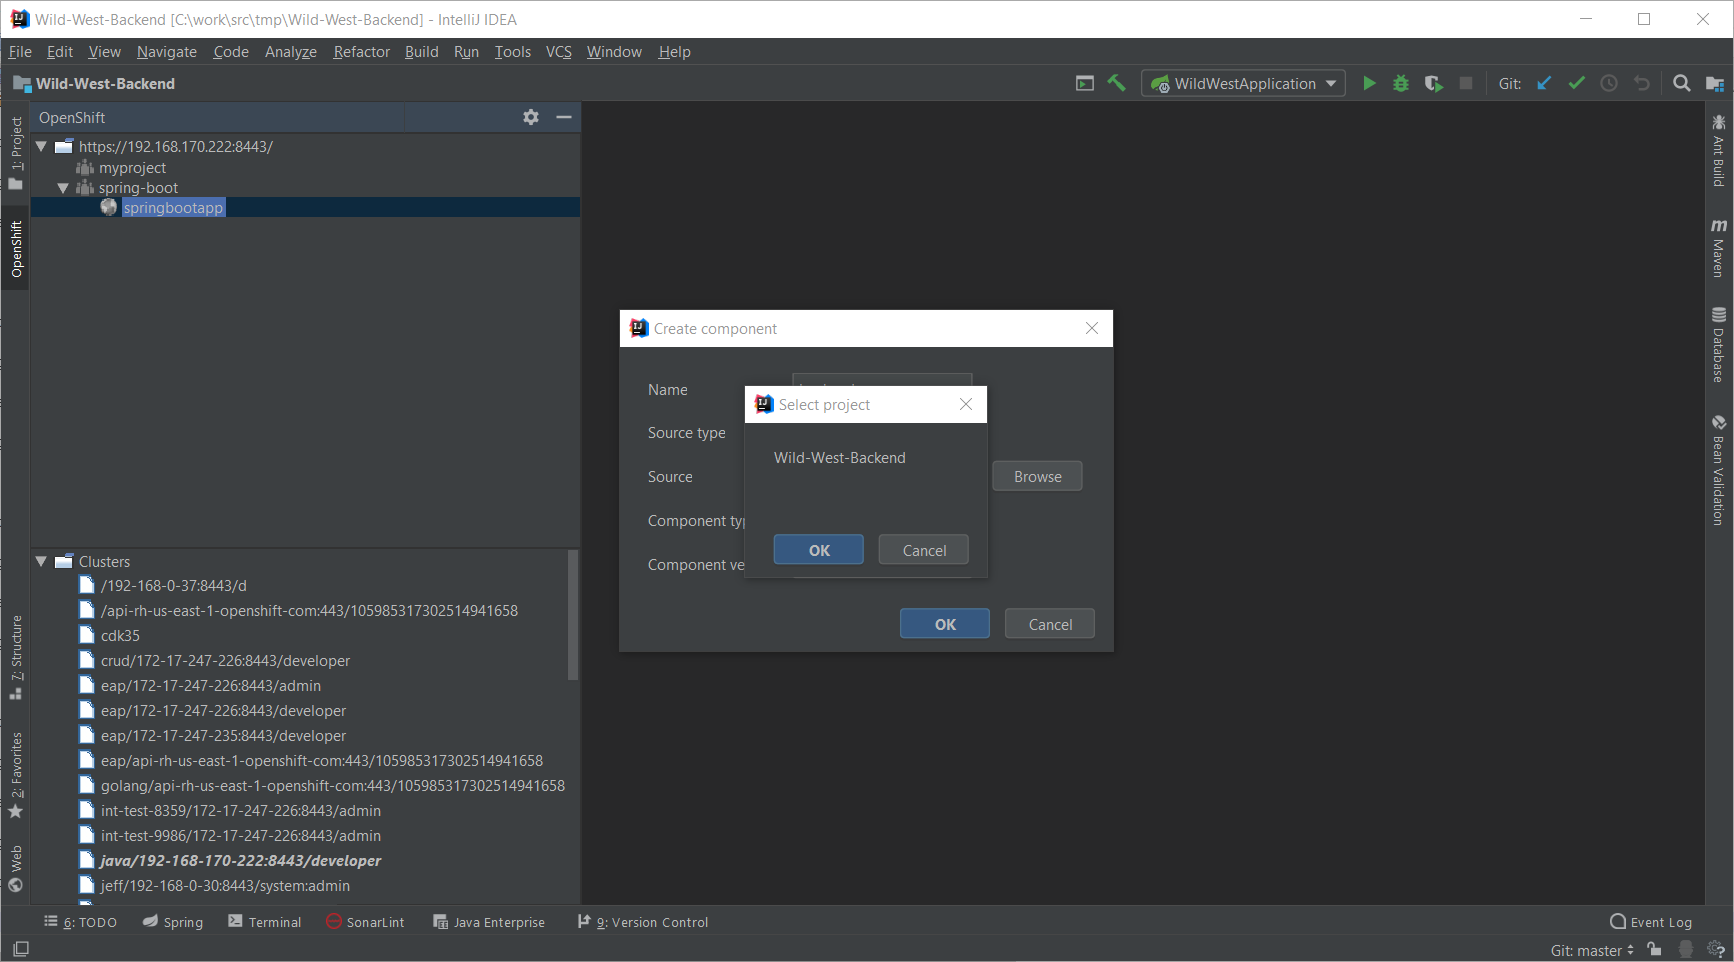Open the Terminal tool window
Image resolution: width=1734 pixels, height=962 pixels.
click(x=265, y=922)
